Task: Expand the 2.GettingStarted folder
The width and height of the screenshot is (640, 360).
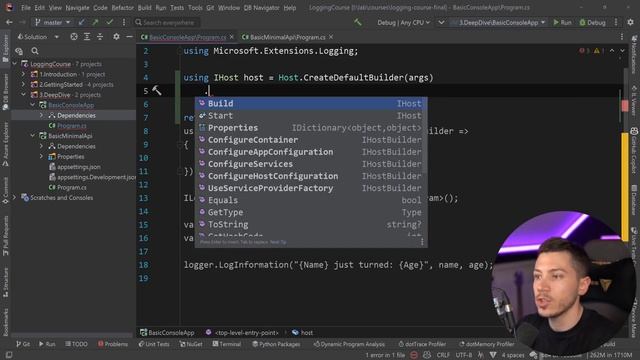Action: (x=23, y=84)
